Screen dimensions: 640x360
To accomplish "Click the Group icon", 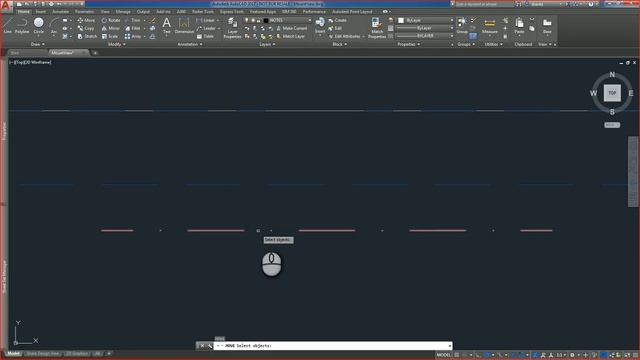I will (x=462, y=25).
